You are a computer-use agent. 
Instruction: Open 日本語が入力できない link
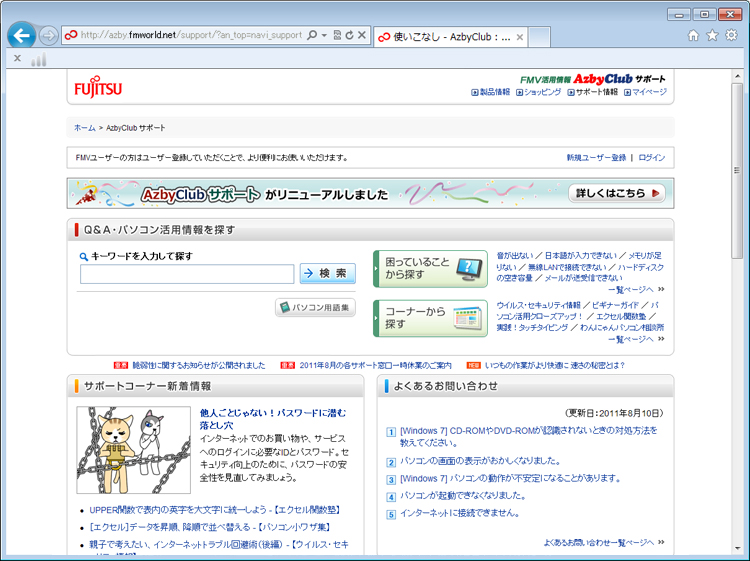pyautogui.click(x=581, y=255)
